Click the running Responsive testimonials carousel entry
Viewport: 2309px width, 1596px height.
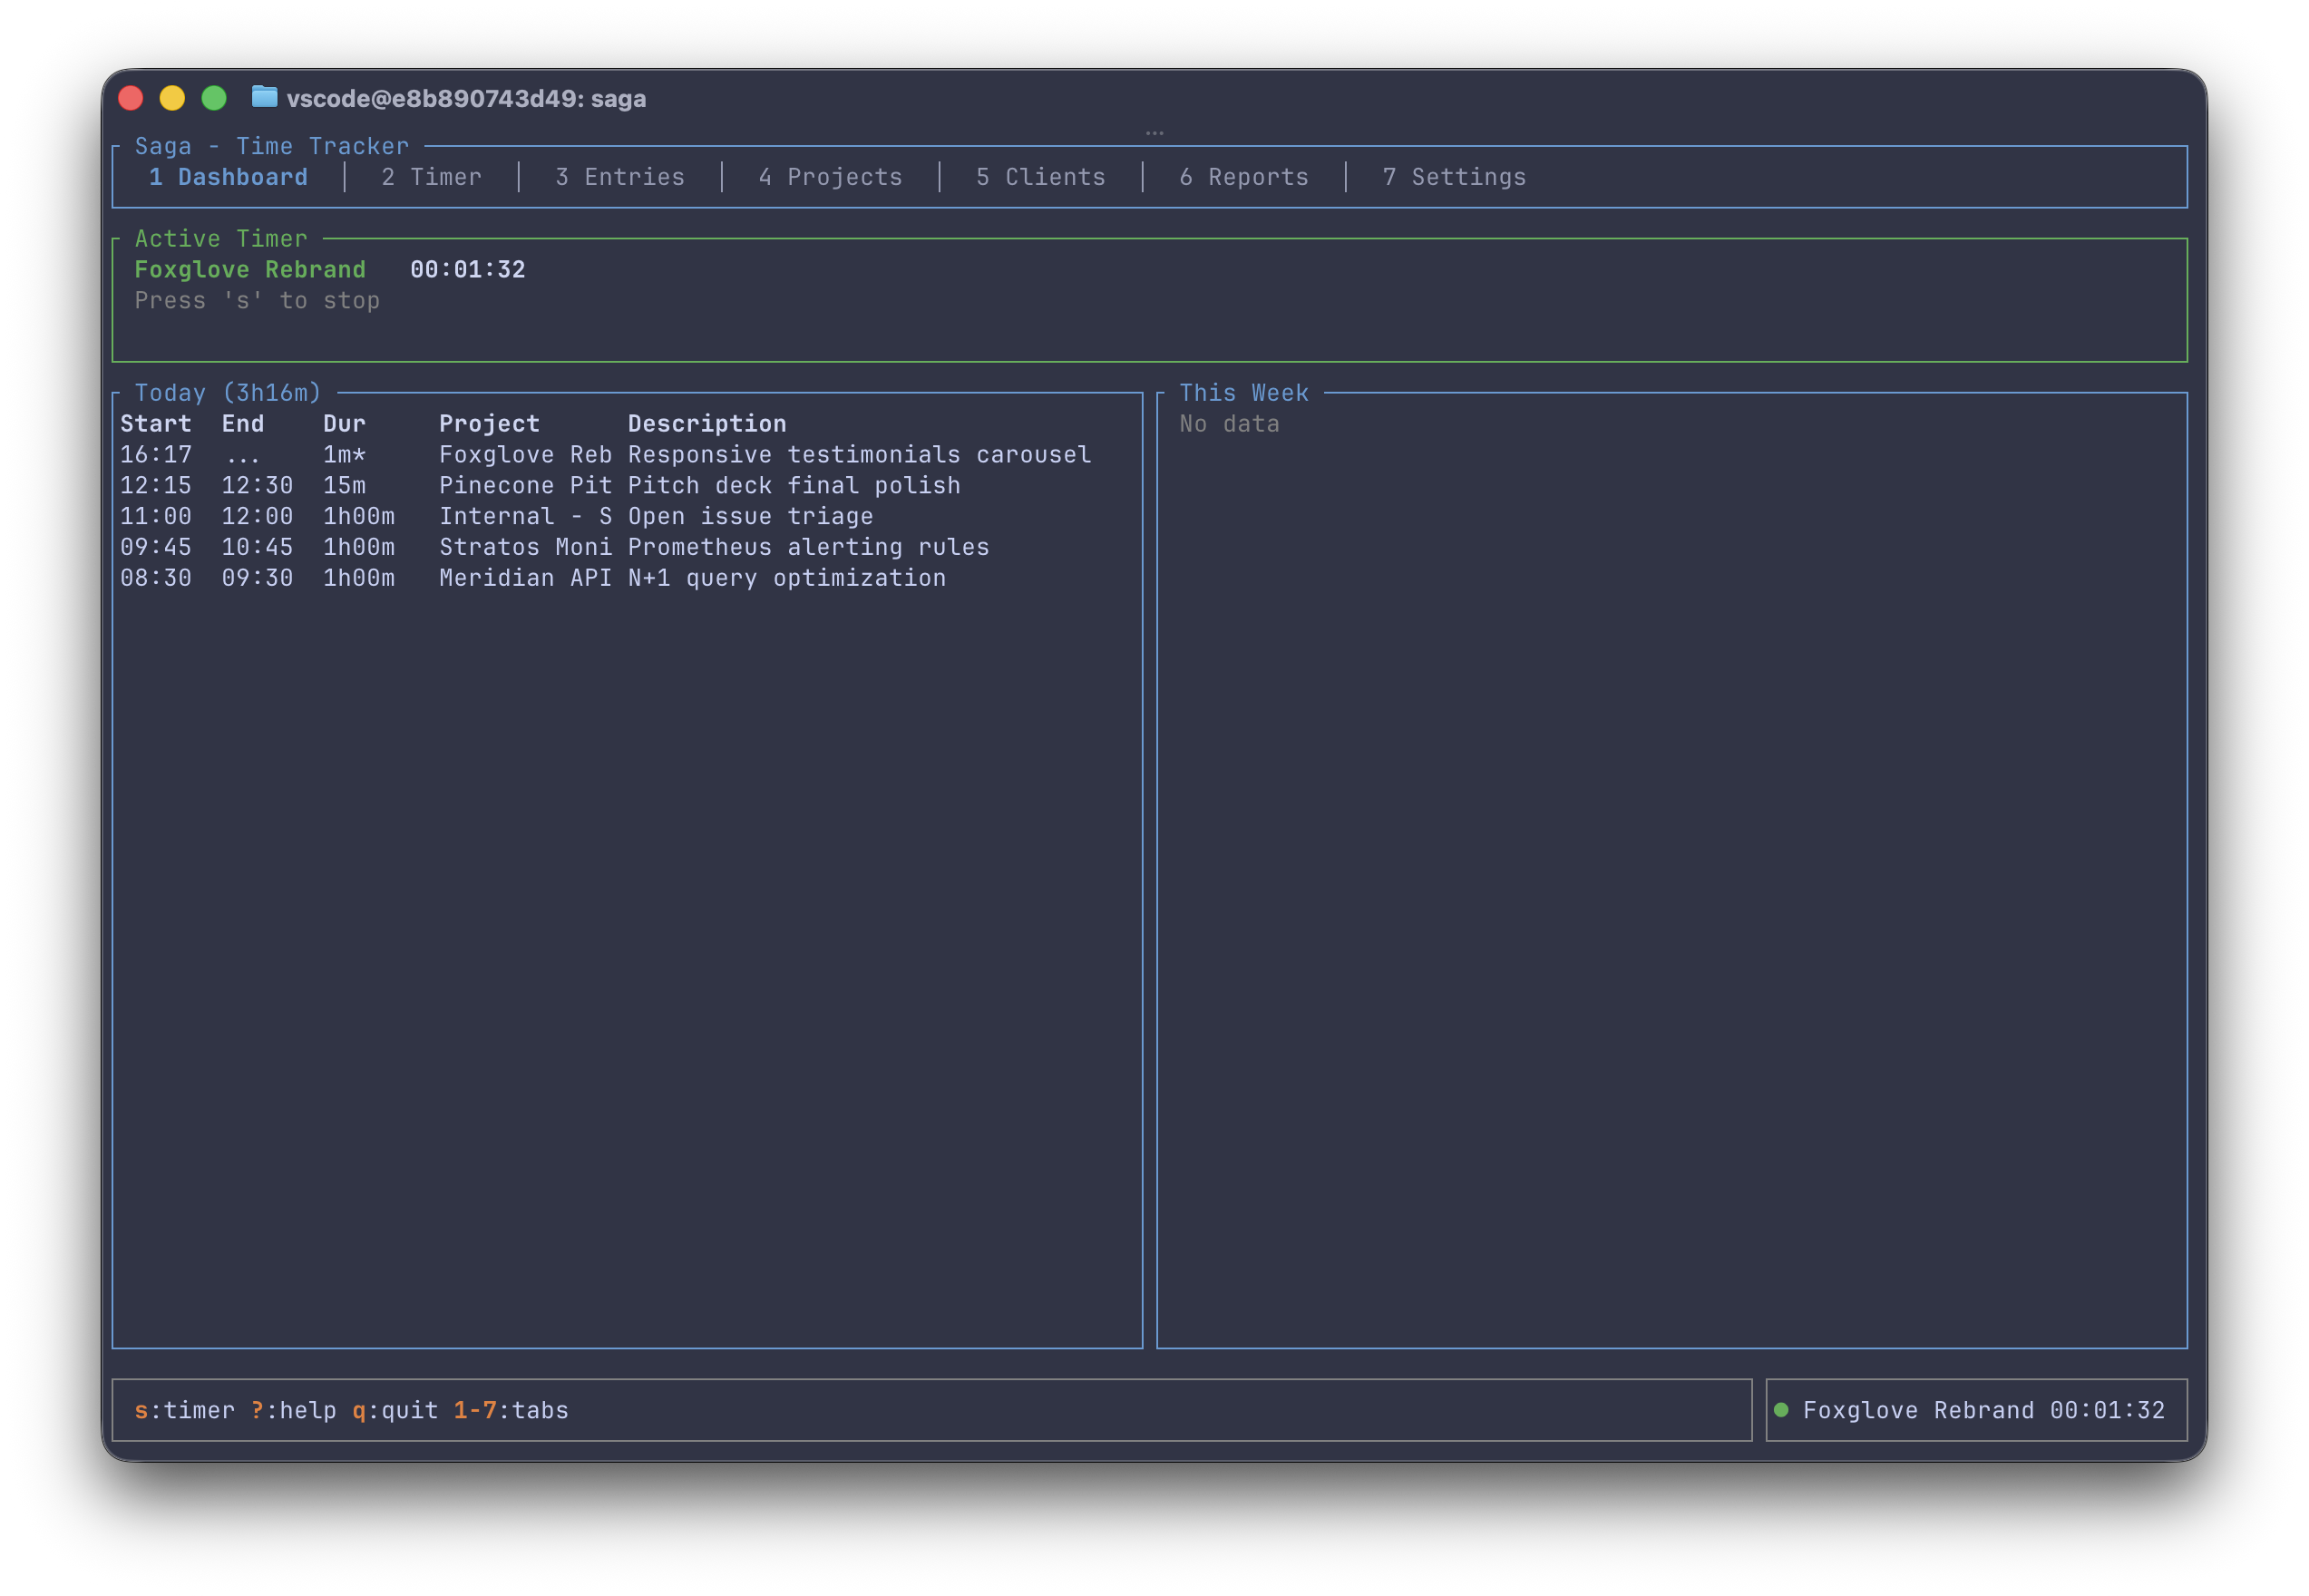pyautogui.click(x=858, y=454)
